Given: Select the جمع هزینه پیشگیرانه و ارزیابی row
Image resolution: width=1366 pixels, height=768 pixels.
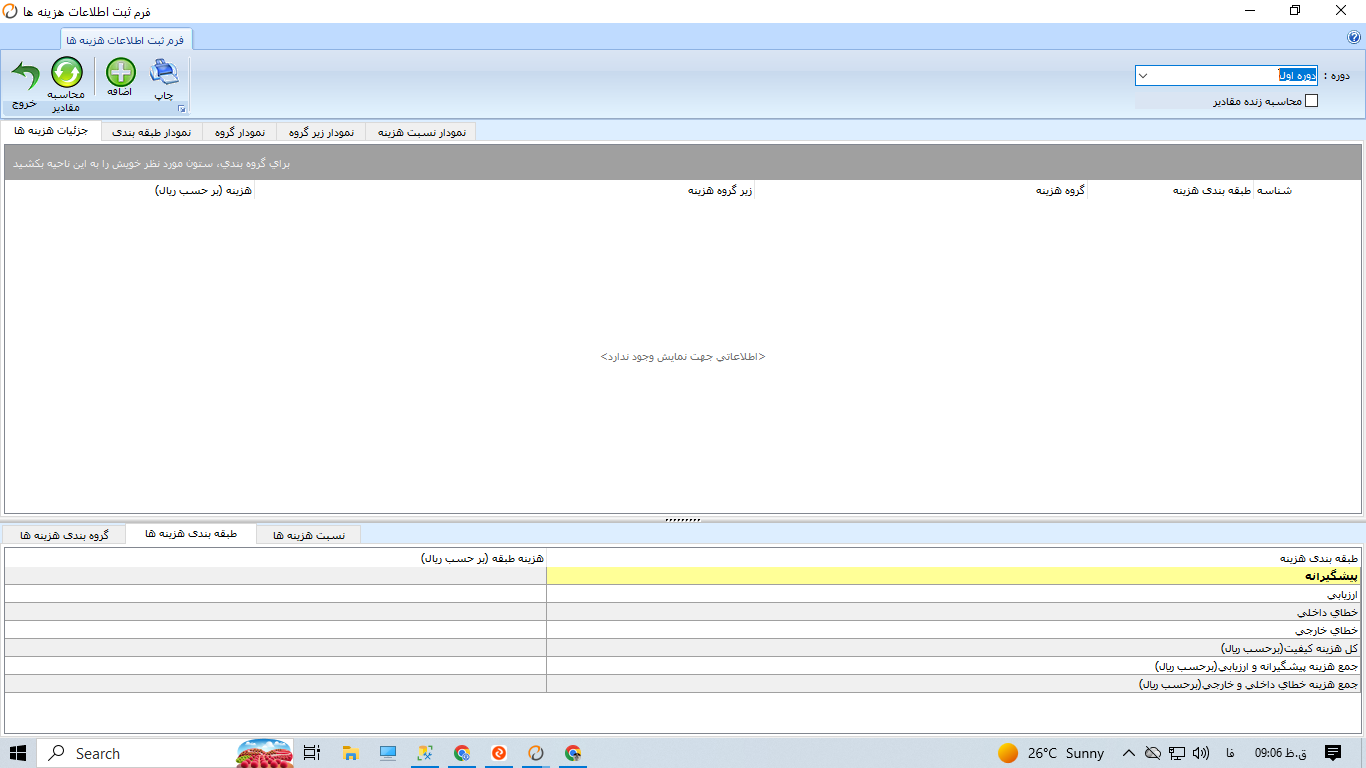Looking at the screenshot, I should pos(683,666).
